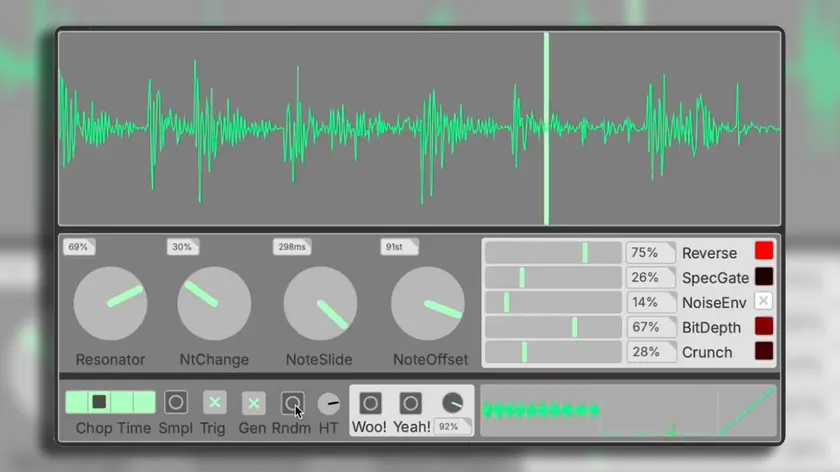
Task: Click the Crunch label
Action: [707, 353]
